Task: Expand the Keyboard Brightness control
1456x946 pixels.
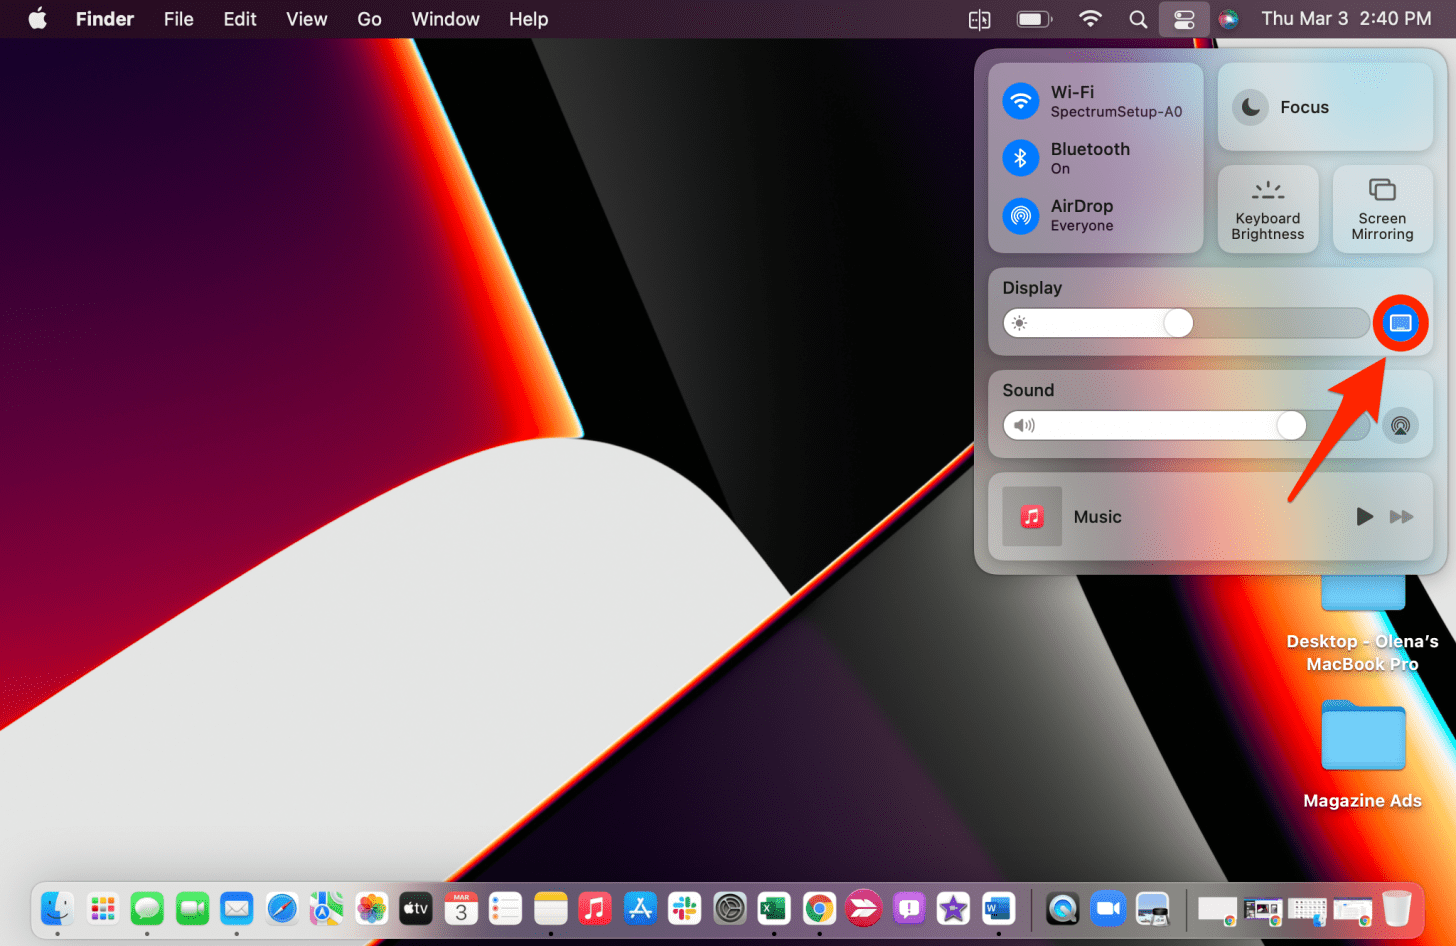Action: coord(1267,209)
